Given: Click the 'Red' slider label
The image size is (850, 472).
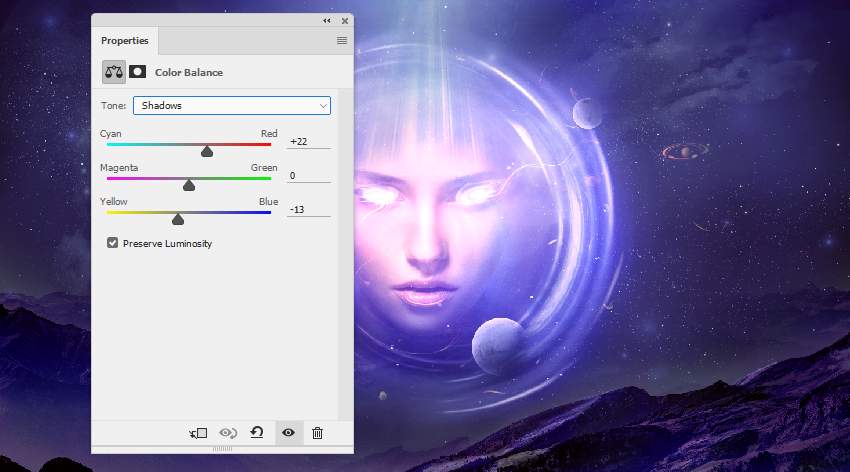Looking at the screenshot, I should pos(269,133).
